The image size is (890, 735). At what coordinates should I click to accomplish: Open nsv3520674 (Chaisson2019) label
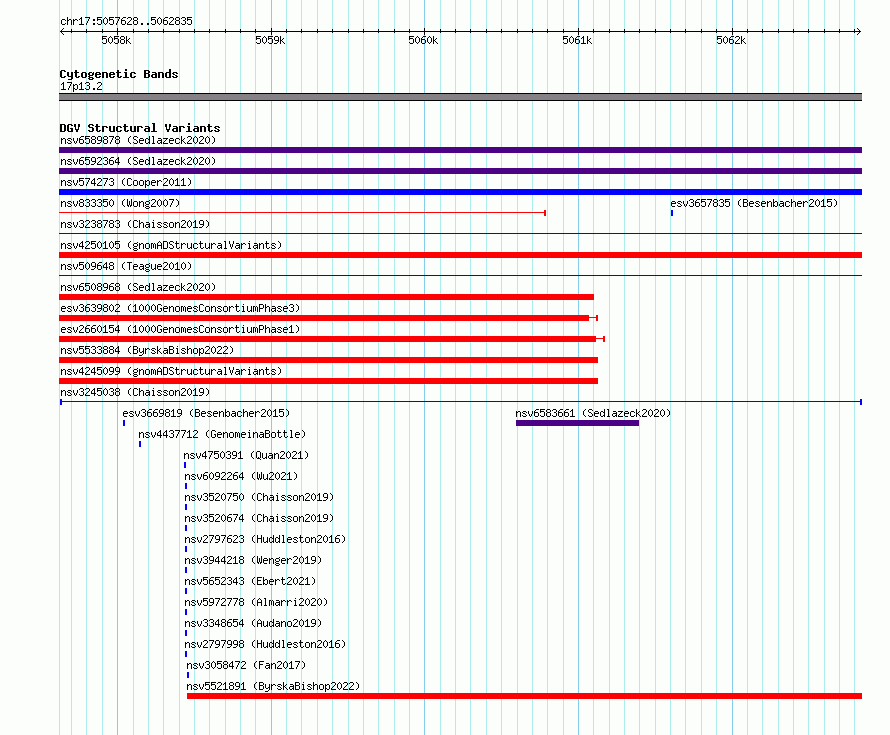(259, 518)
